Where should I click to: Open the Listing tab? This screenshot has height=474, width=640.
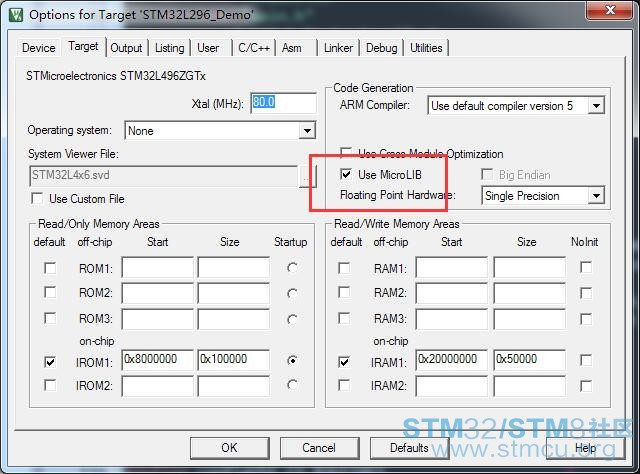(x=169, y=48)
